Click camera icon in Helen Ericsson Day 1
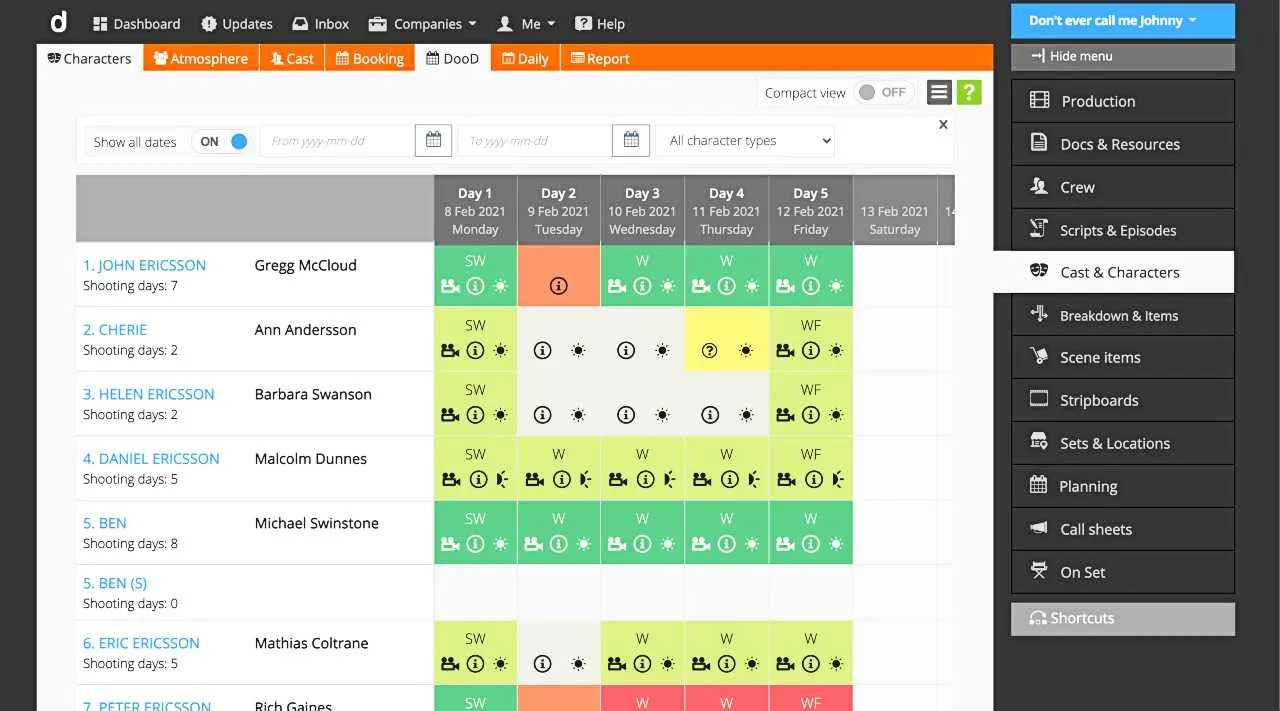 (x=450, y=415)
